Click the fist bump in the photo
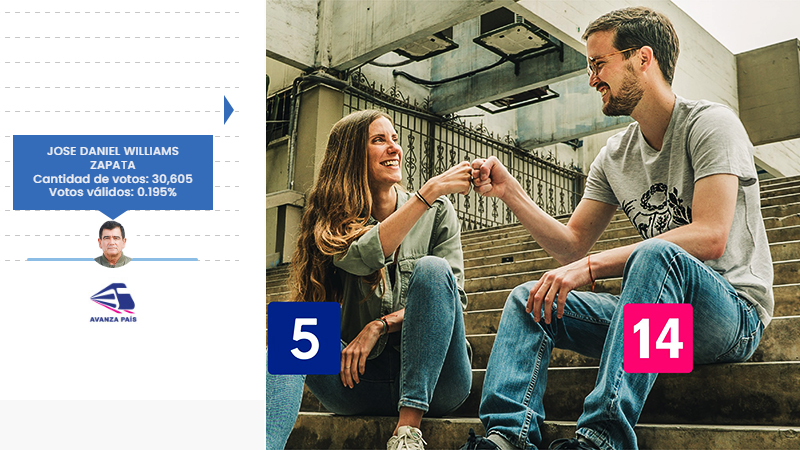Viewport: 800px width, 450px height. (476, 174)
